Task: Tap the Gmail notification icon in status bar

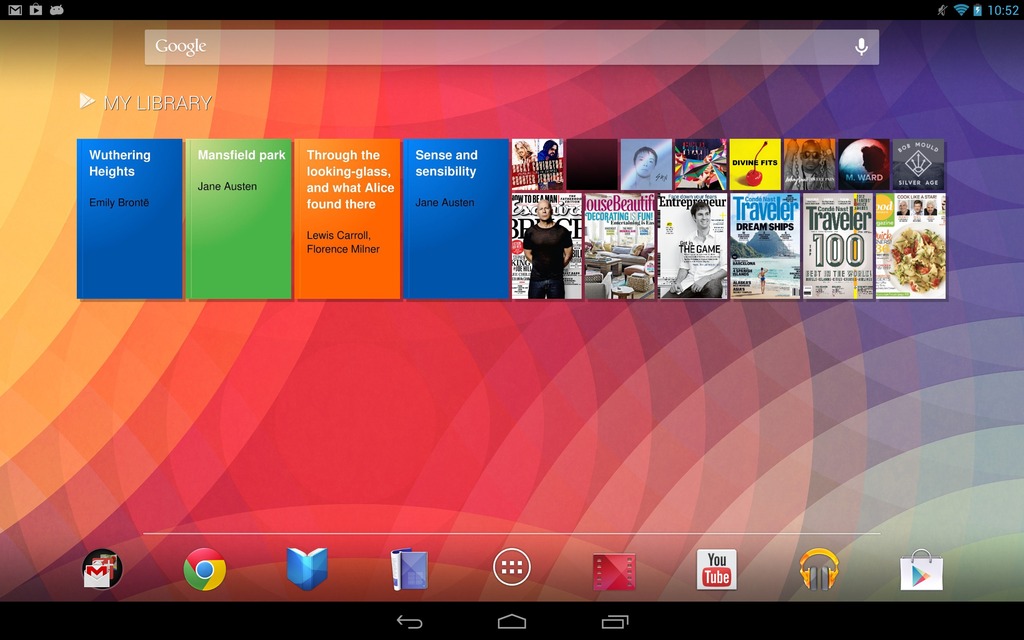Action: point(15,10)
